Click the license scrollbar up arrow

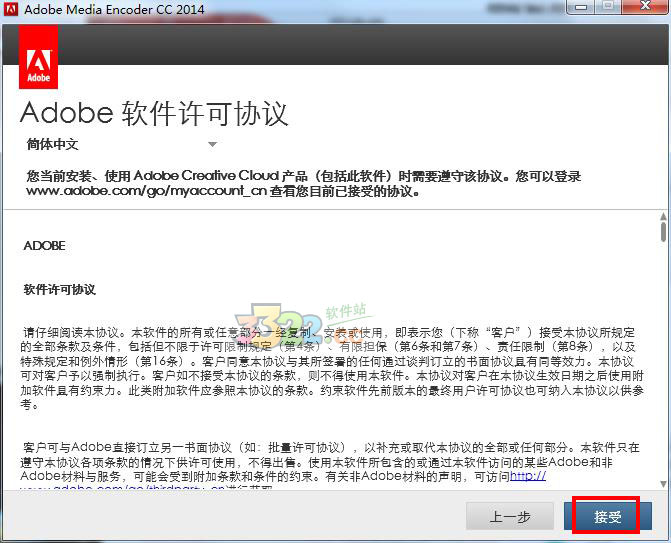tap(663, 216)
